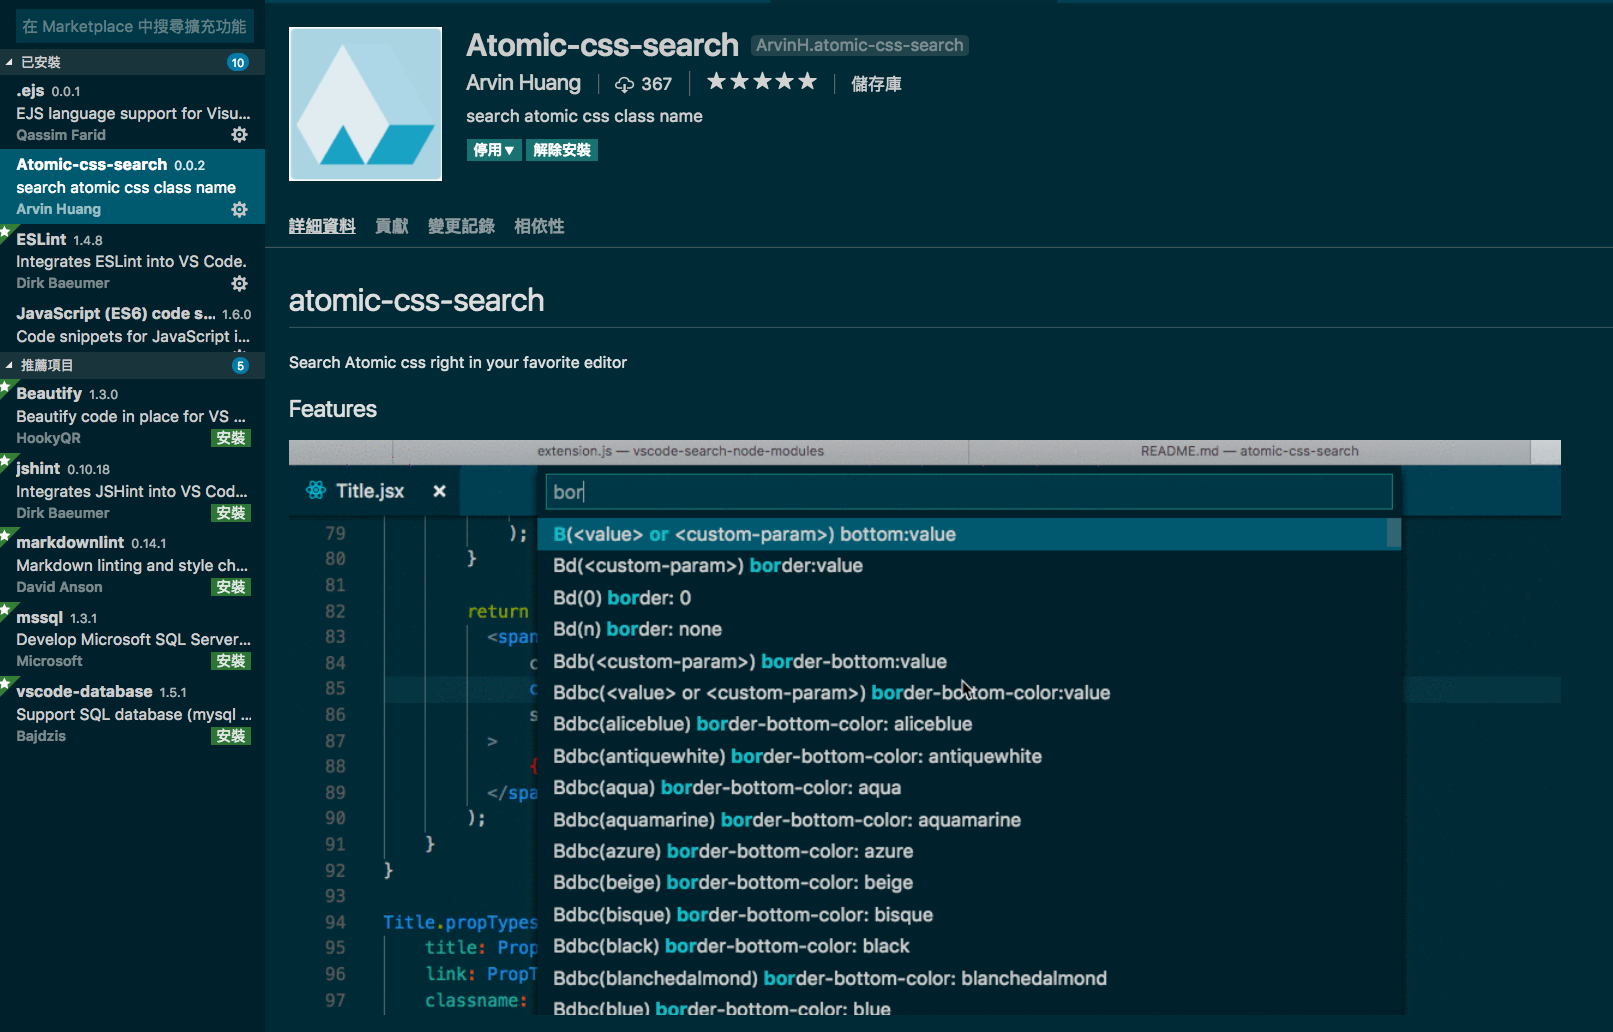Viewport: 1613px width, 1032px height.
Task: Click the 'bor' quick-pick search input
Action: [968, 491]
